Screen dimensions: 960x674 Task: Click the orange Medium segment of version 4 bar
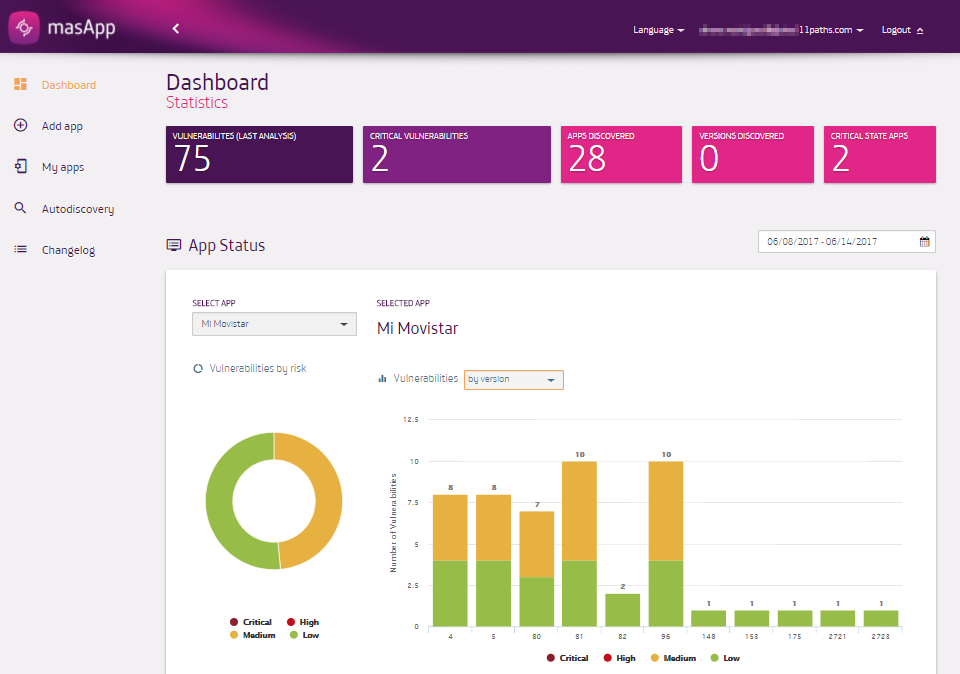click(x=450, y=528)
